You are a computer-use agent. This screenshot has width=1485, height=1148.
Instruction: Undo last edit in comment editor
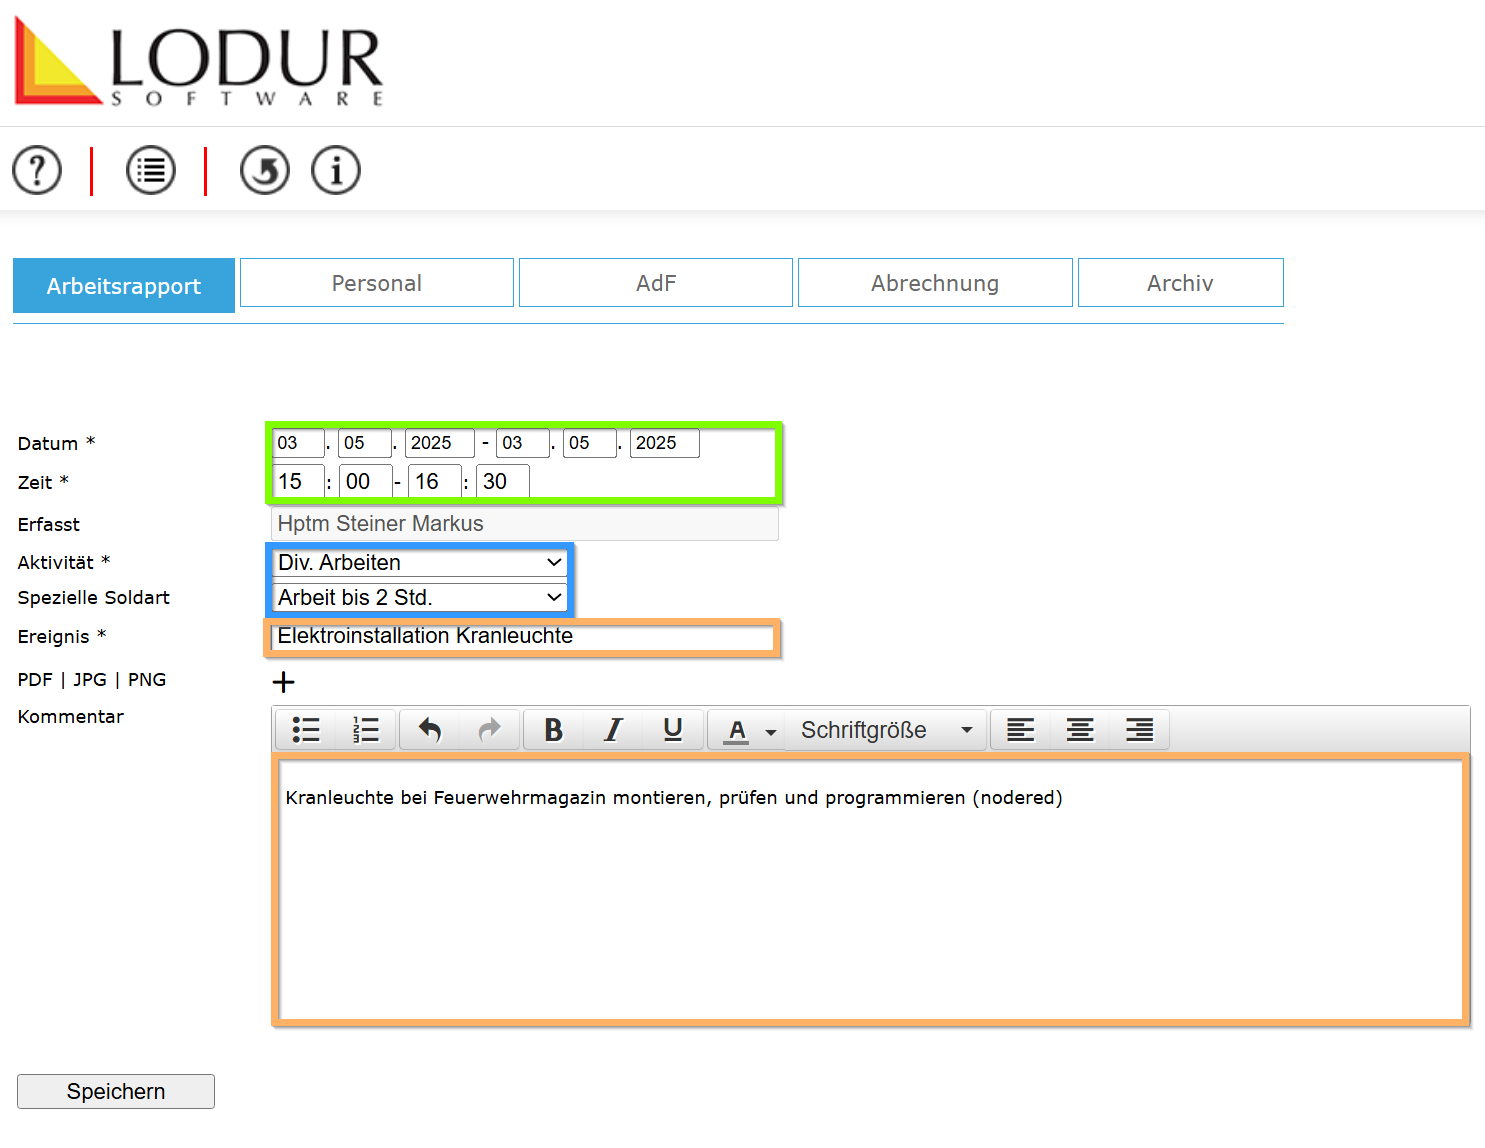430,730
